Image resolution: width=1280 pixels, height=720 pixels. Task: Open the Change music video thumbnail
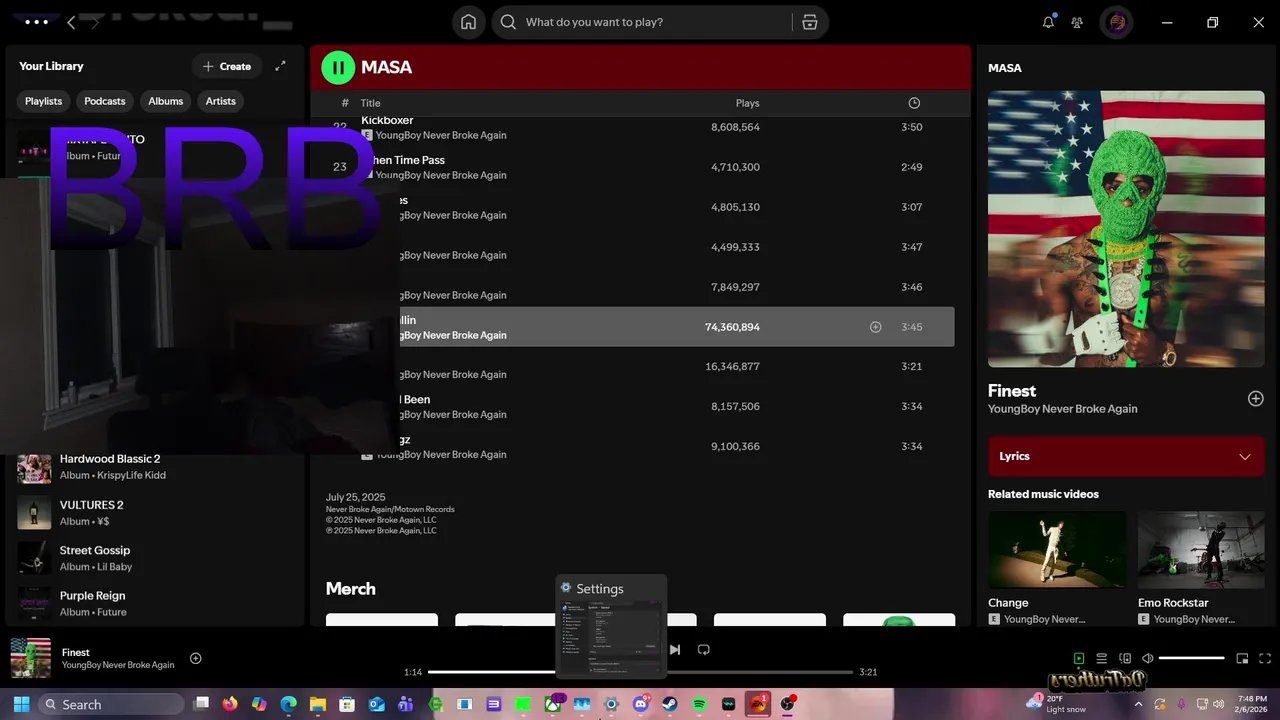coord(1057,550)
